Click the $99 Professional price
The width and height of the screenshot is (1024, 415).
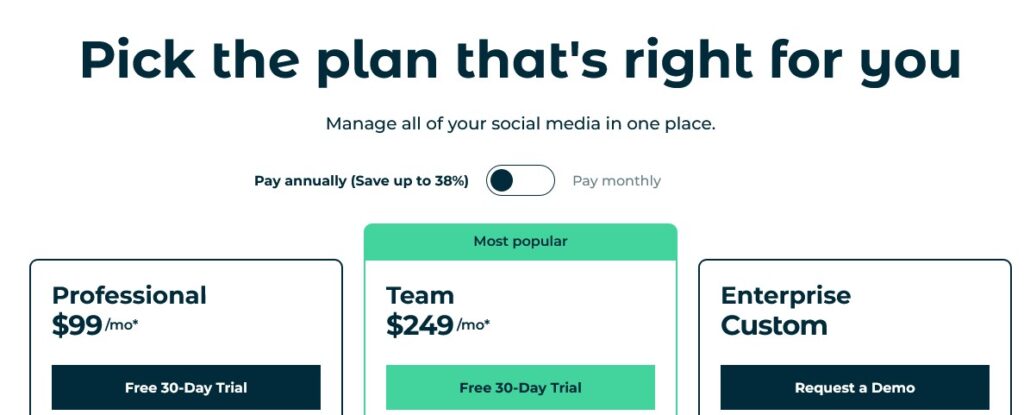pos(77,325)
